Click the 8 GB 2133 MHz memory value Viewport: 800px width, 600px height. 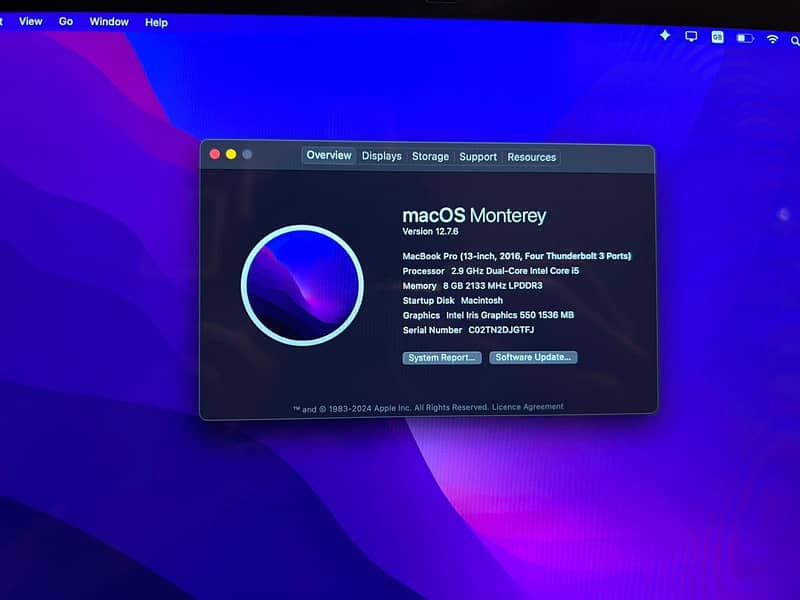point(492,286)
